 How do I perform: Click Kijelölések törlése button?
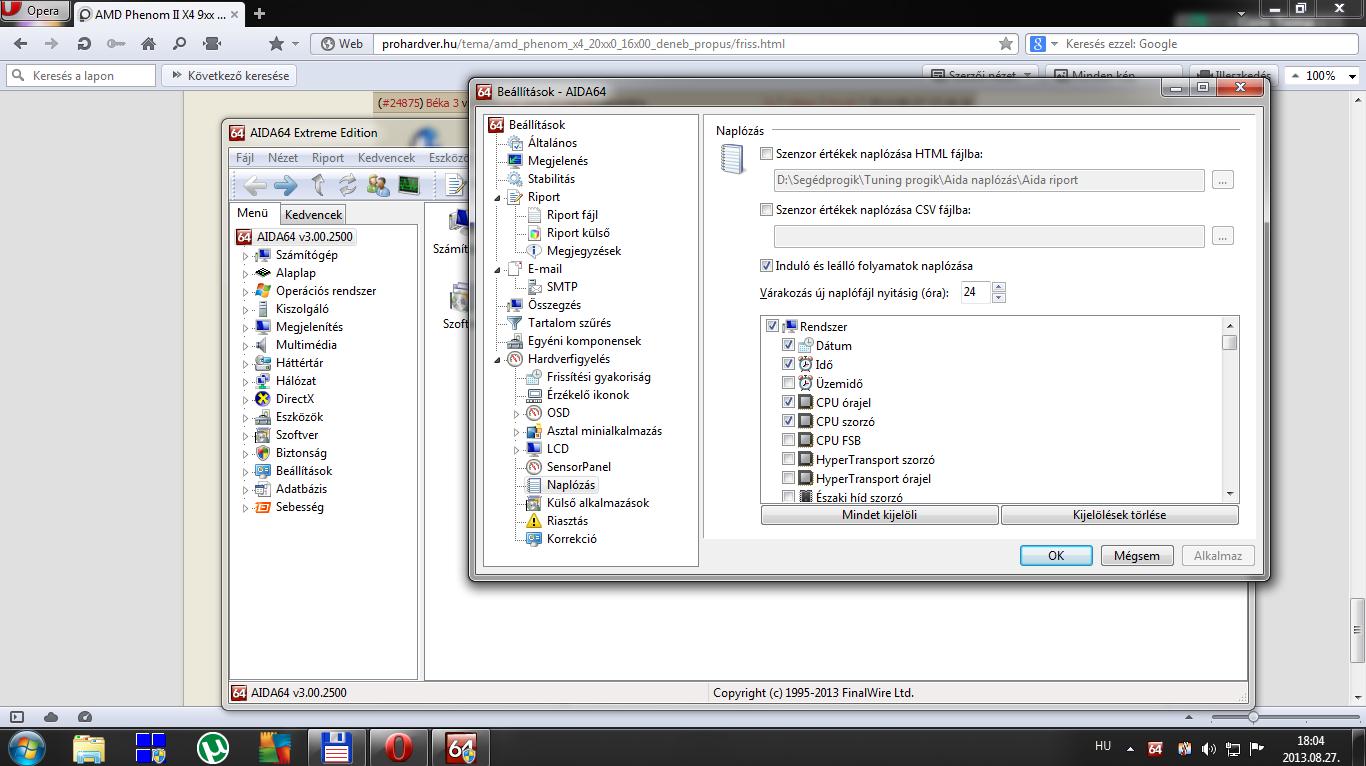click(x=1120, y=515)
